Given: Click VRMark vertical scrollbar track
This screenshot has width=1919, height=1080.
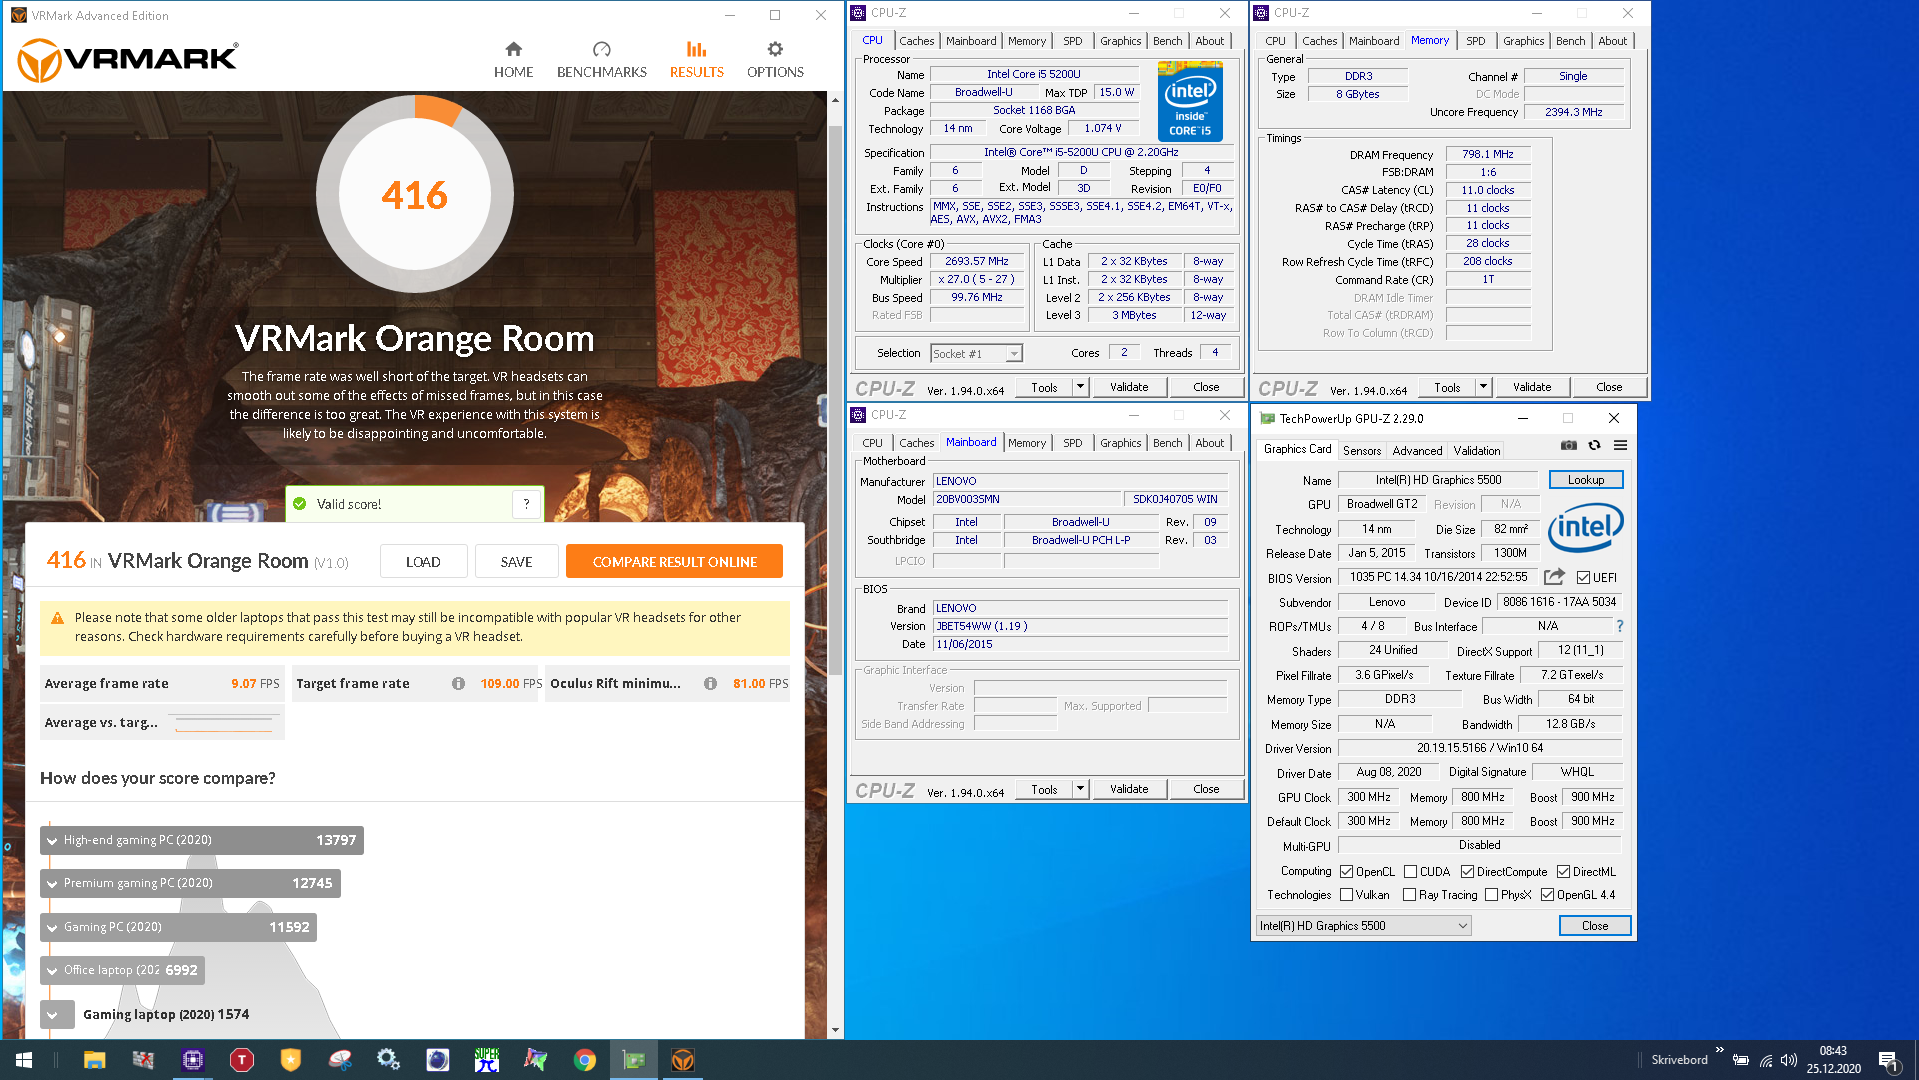Looking at the screenshot, I should [x=835, y=848].
